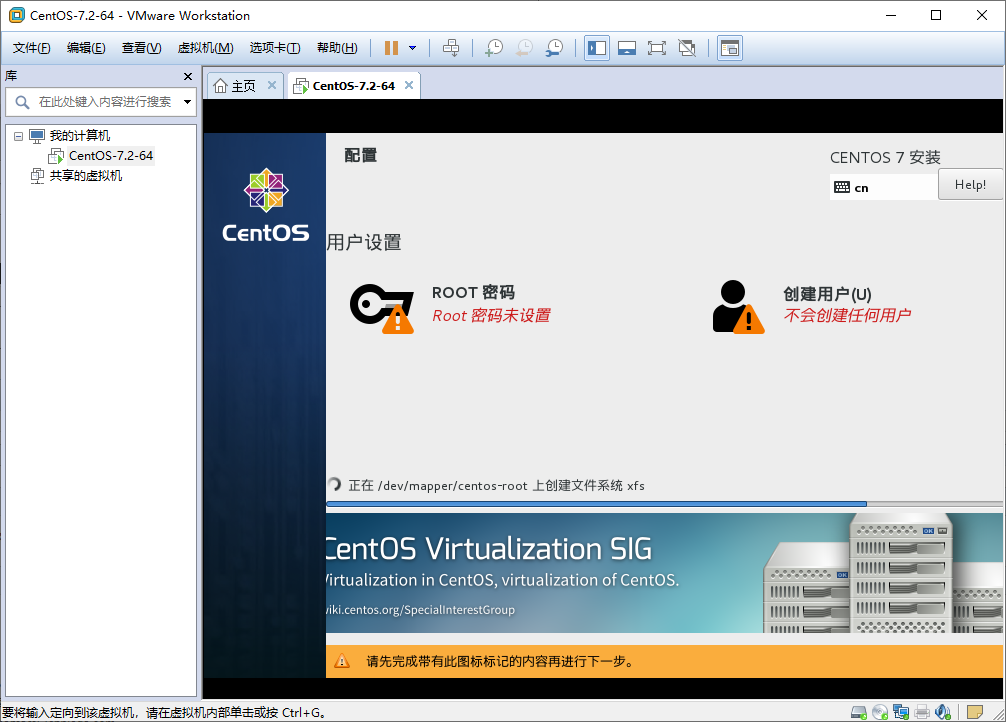The image size is (1006, 722).
Task: Click the CENTOS 7 安装 title text
Action: pos(885,157)
